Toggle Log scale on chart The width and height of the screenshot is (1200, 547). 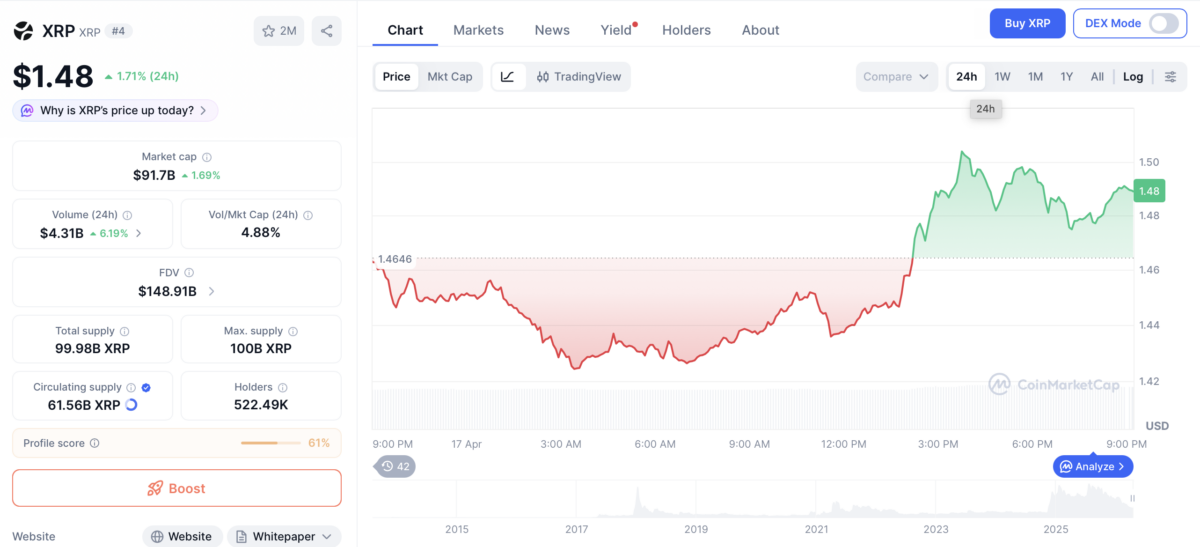click(x=1133, y=77)
